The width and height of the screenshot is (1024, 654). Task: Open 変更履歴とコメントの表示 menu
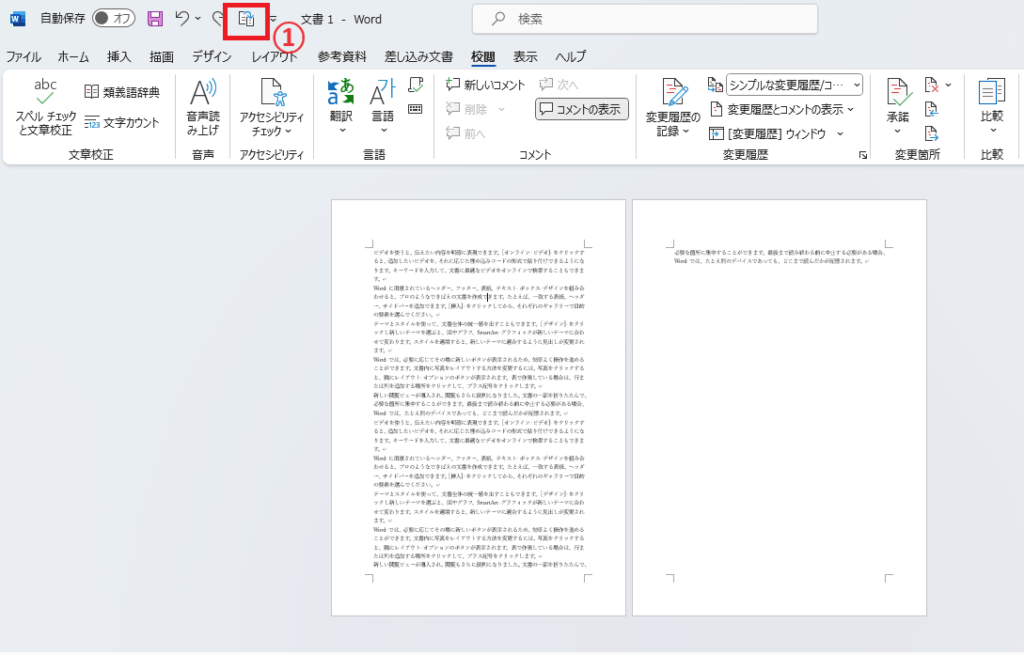click(782, 109)
